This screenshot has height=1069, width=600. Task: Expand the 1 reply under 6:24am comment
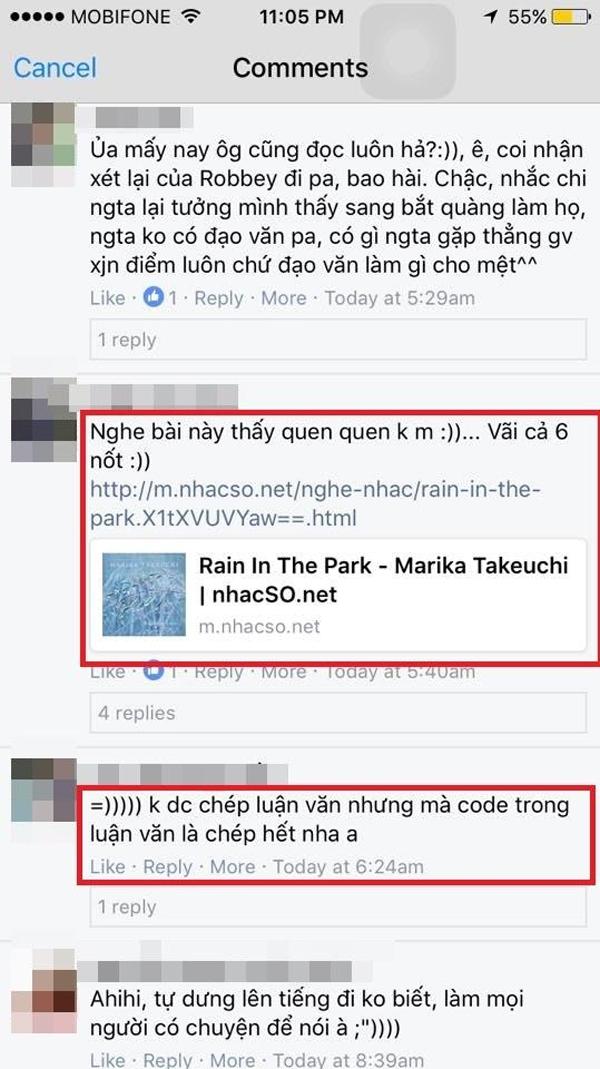(x=338, y=907)
